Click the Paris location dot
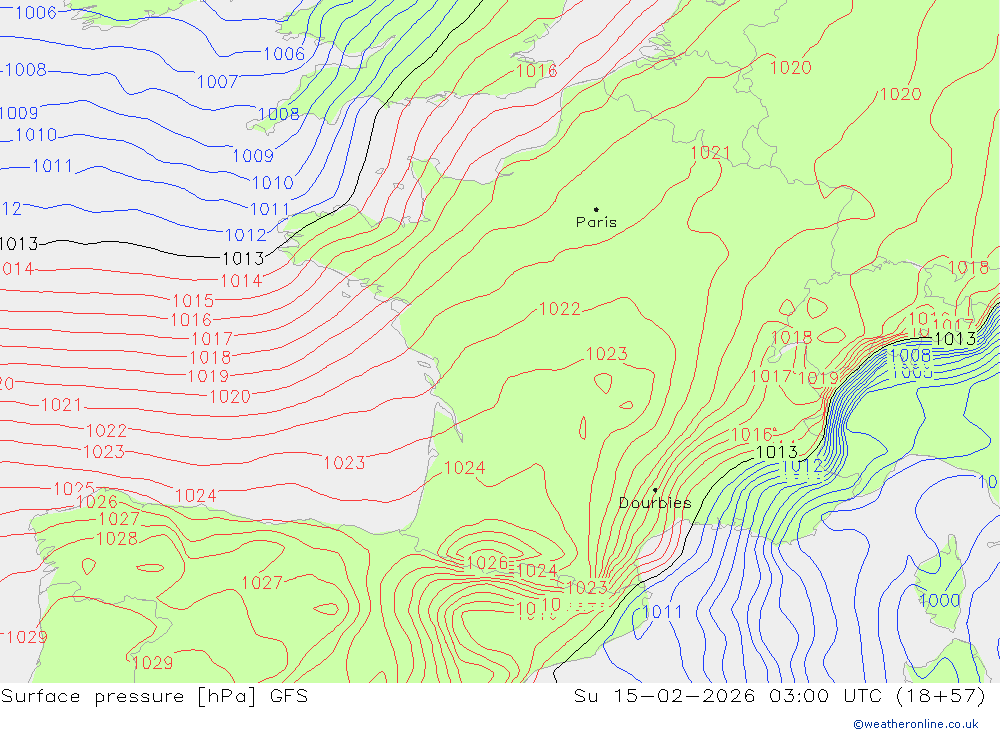The height and width of the screenshot is (733, 1000). pyautogui.click(x=596, y=209)
